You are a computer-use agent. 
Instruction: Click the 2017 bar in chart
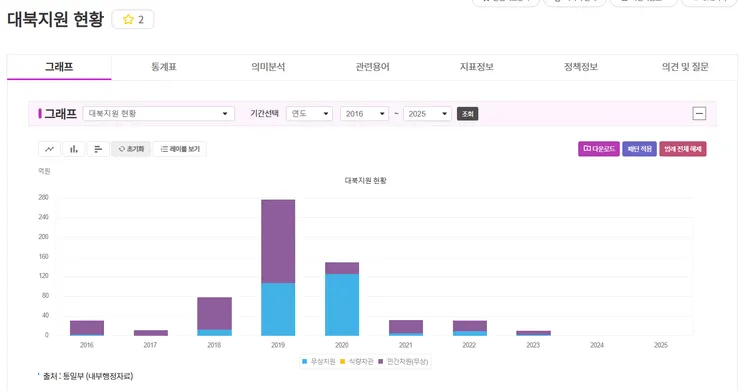point(151,333)
